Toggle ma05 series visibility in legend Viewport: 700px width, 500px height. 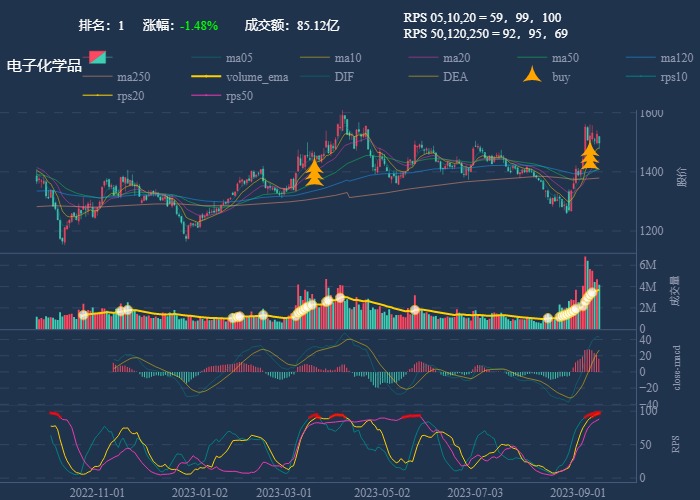(x=238, y=58)
